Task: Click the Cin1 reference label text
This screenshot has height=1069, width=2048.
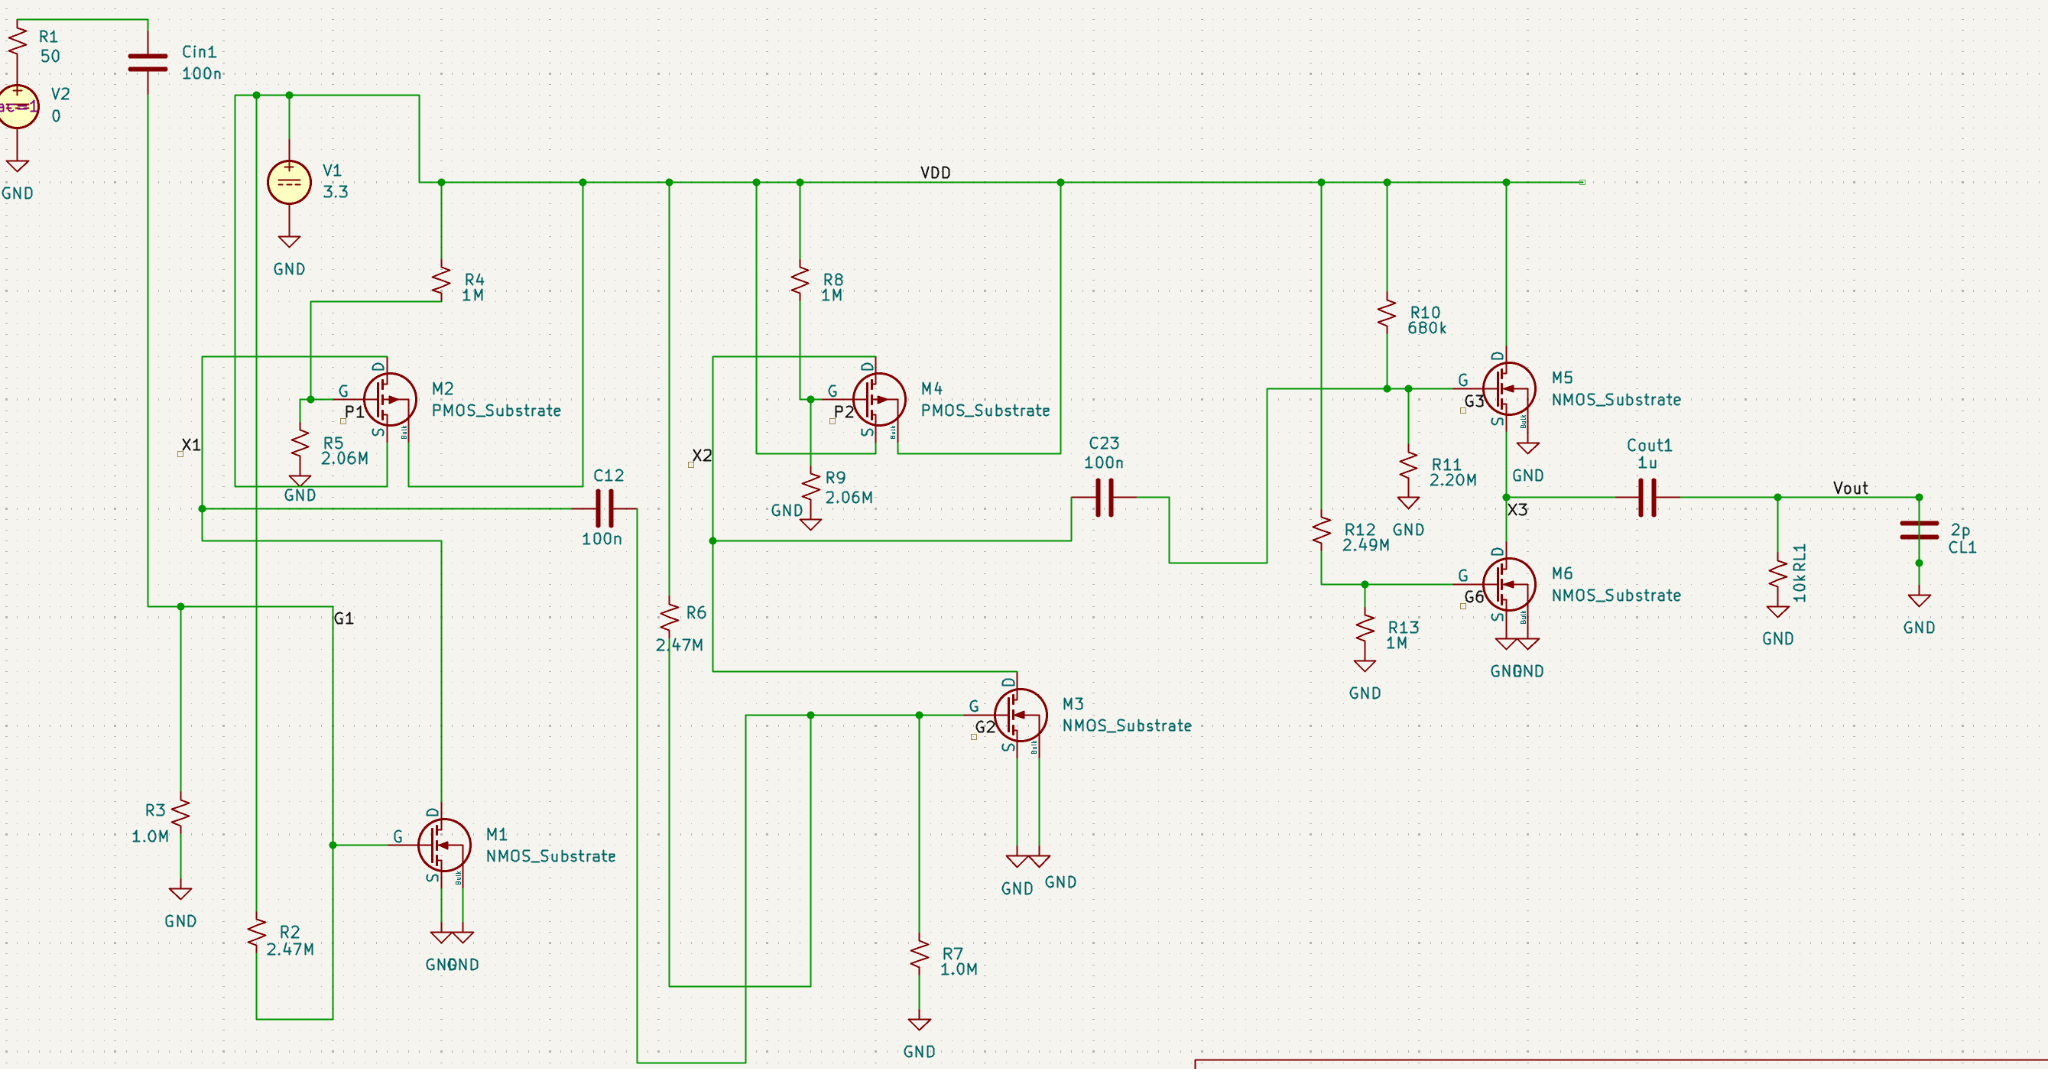Action: coord(199,52)
